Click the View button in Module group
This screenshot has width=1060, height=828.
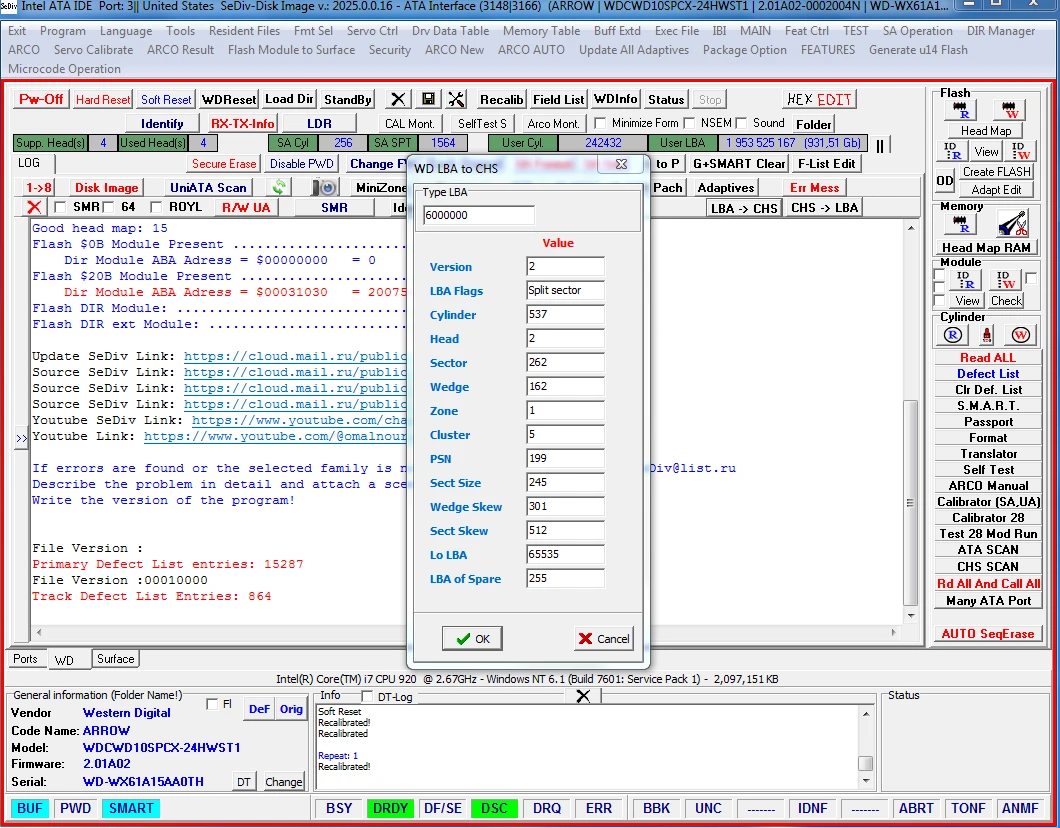tap(967, 301)
